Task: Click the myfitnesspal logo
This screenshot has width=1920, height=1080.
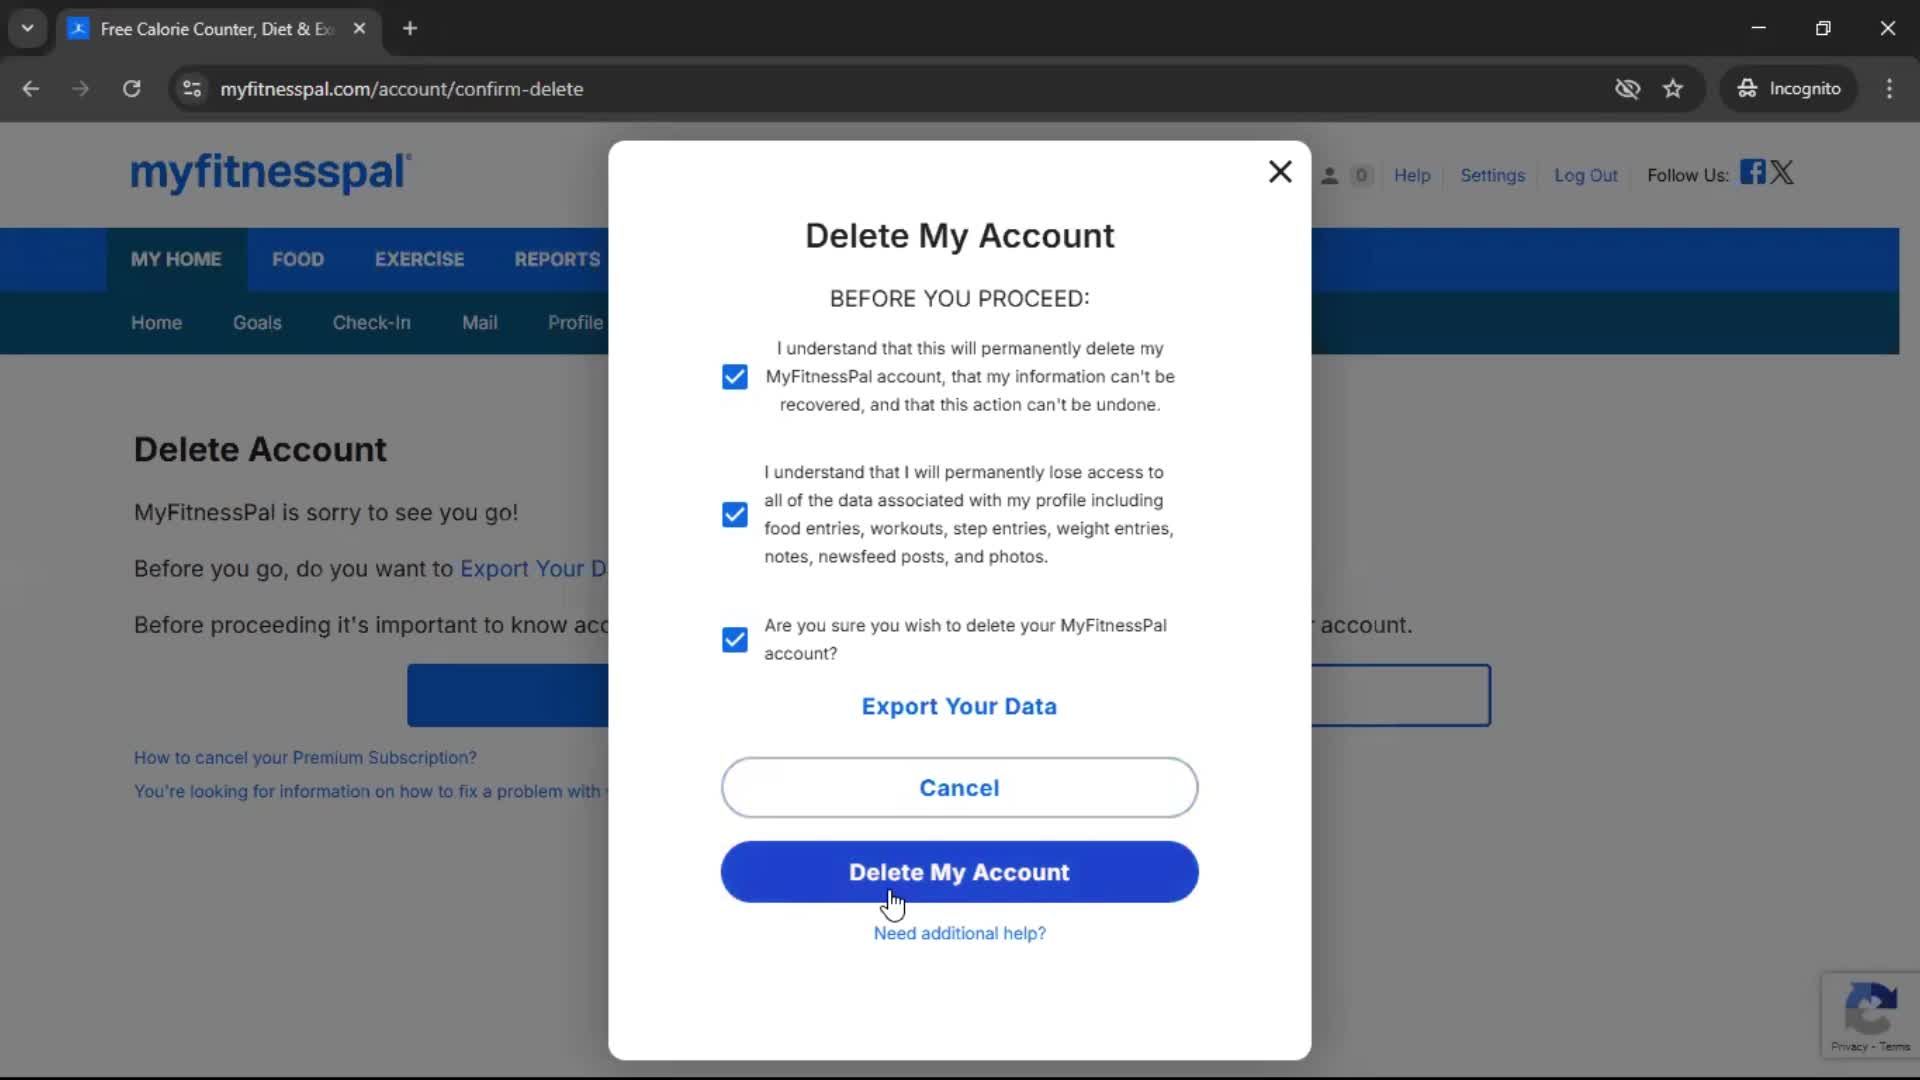Action: tap(271, 173)
